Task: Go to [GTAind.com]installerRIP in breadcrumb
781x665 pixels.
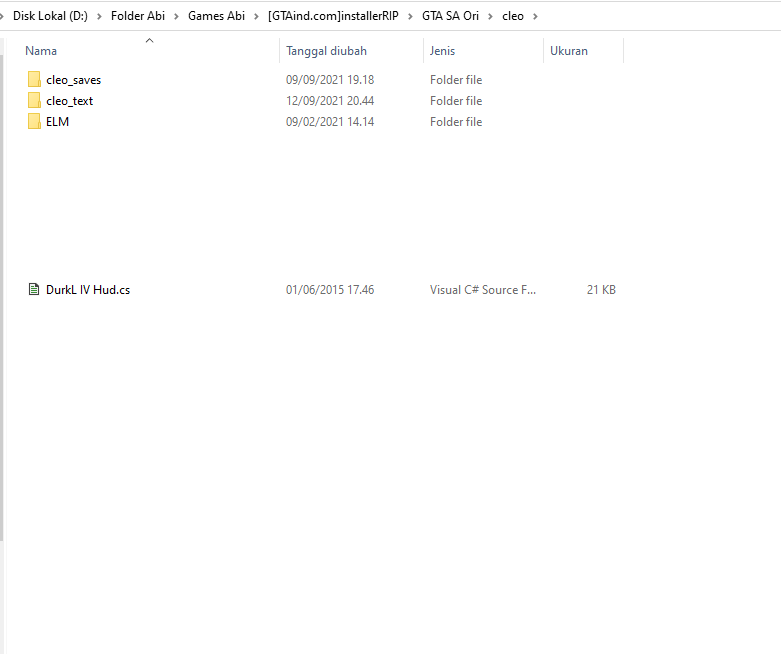Action: coord(333,16)
